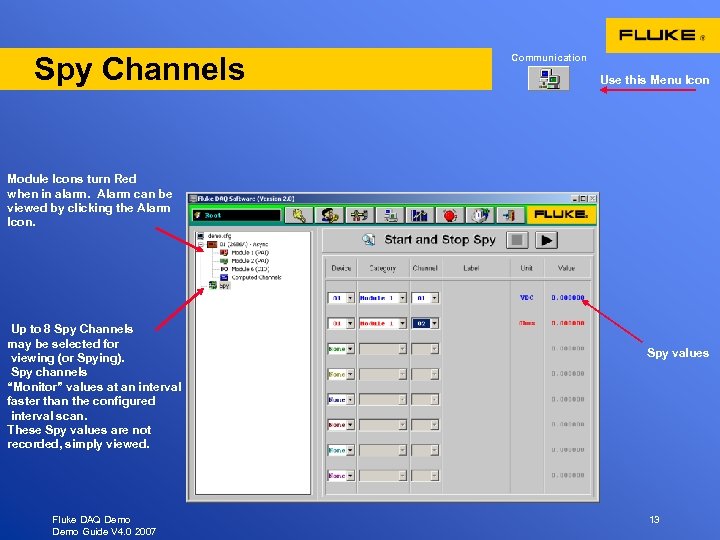Open the red Module 1 Category dropdown
Viewport: 720px width, 540px height.
pos(402,323)
